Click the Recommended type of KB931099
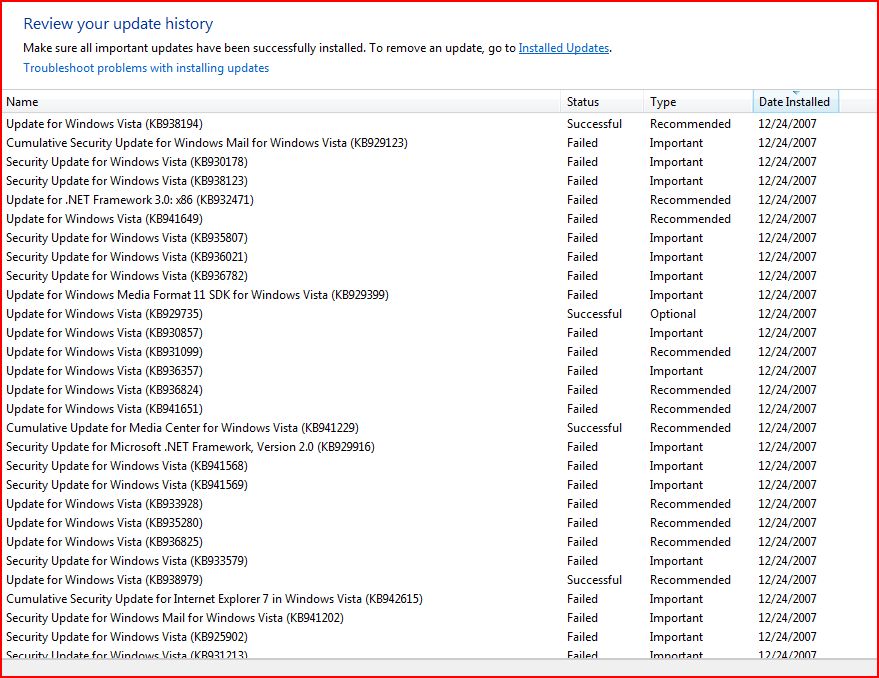 coord(690,352)
